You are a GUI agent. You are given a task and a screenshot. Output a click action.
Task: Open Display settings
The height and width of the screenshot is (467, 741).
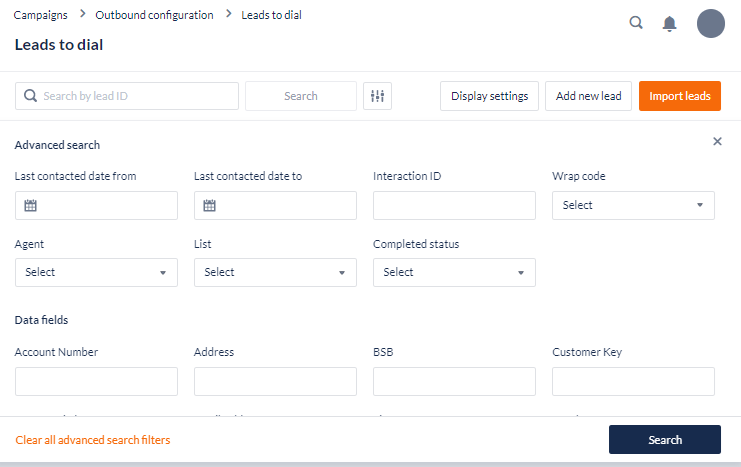coord(489,96)
